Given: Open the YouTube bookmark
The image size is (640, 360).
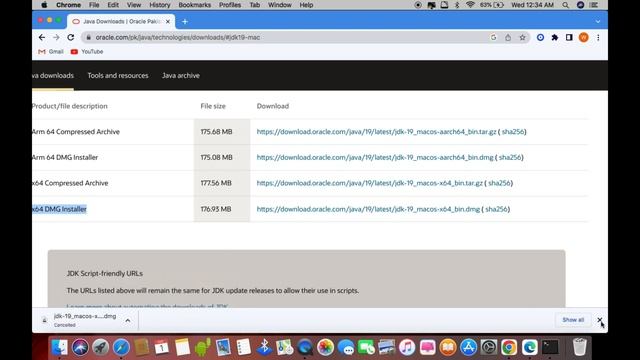Looking at the screenshot, I should click(87, 51).
